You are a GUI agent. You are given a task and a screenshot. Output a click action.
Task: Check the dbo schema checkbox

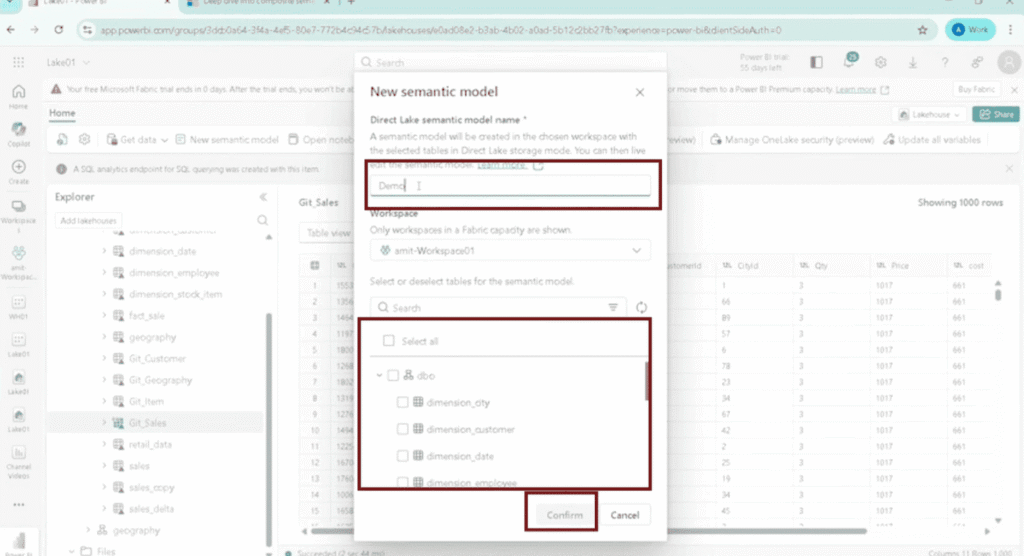tap(392, 375)
